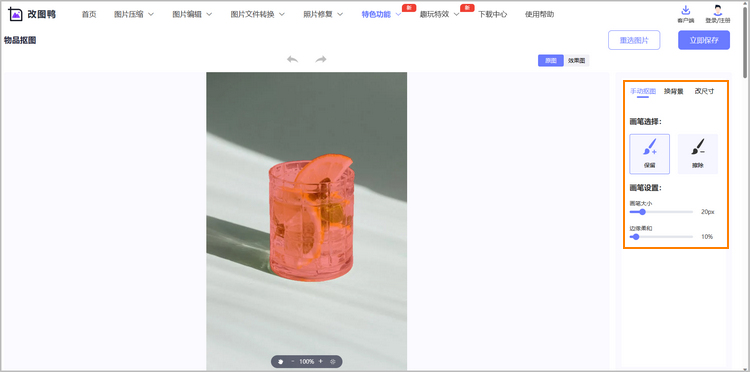Zoom out with the minus icon
The width and height of the screenshot is (750, 372).
coord(292,361)
